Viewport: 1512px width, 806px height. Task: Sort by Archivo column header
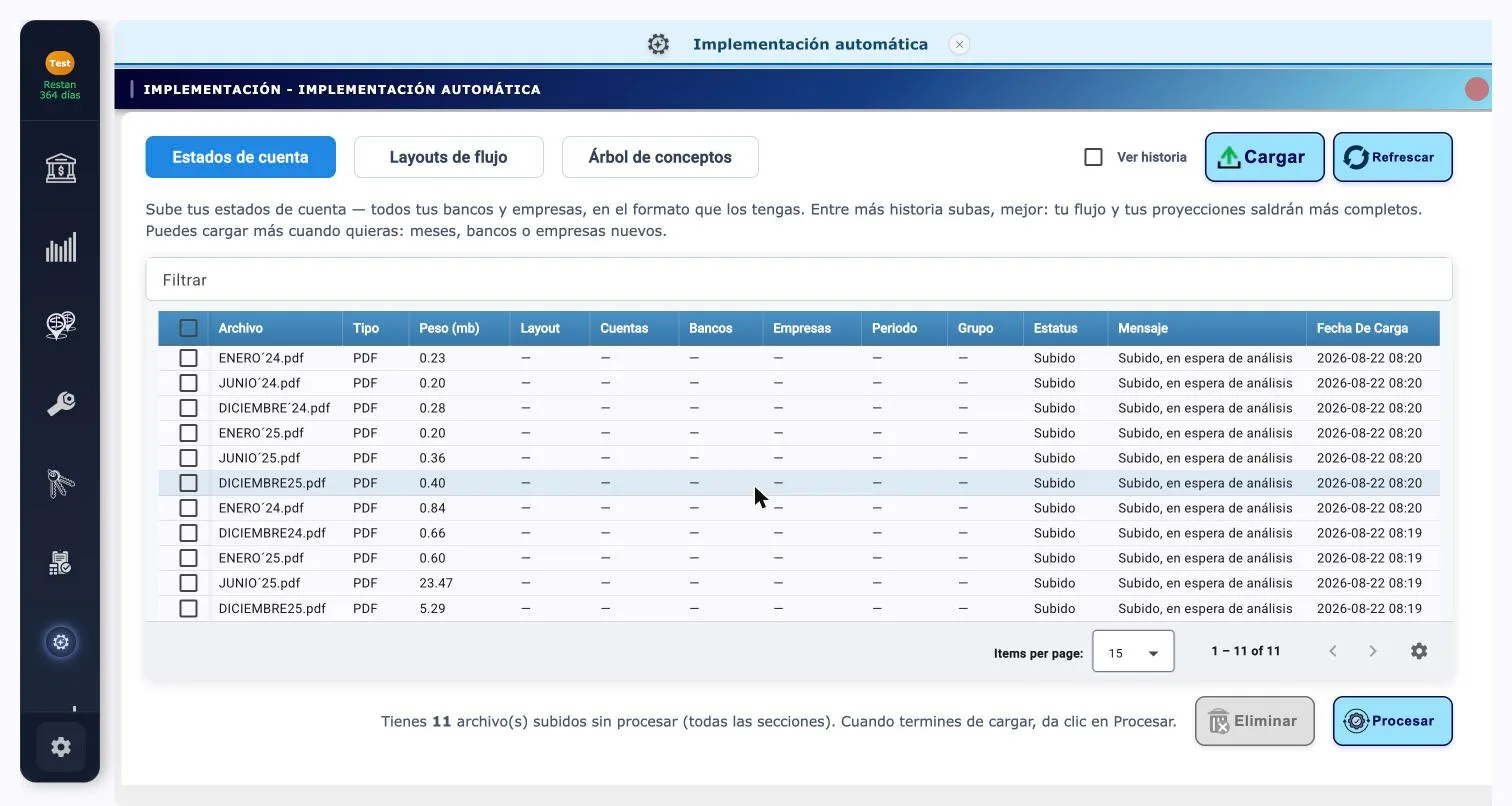pos(240,328)
